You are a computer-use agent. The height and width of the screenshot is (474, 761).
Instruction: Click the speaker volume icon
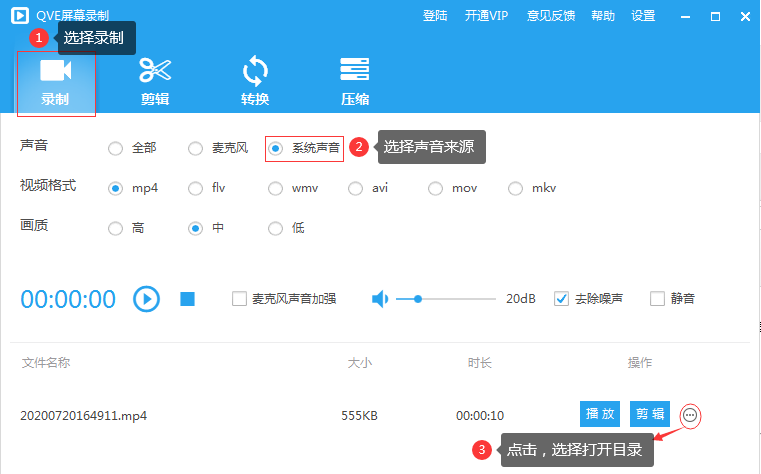(380, 298)
